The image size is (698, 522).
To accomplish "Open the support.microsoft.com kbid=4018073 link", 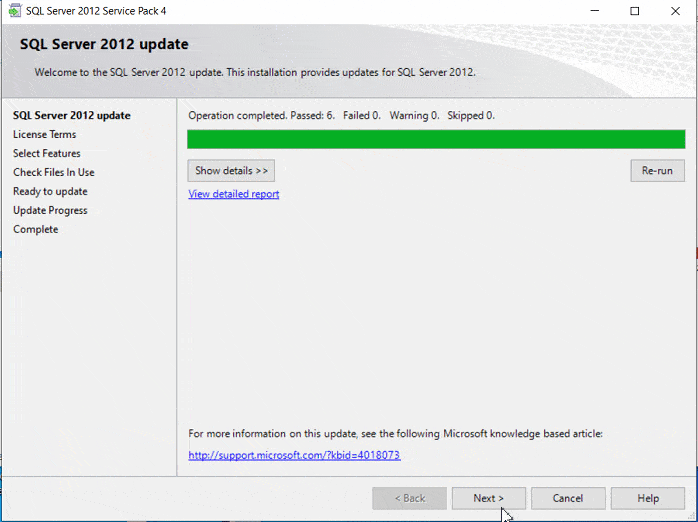I will coord(294,455).
